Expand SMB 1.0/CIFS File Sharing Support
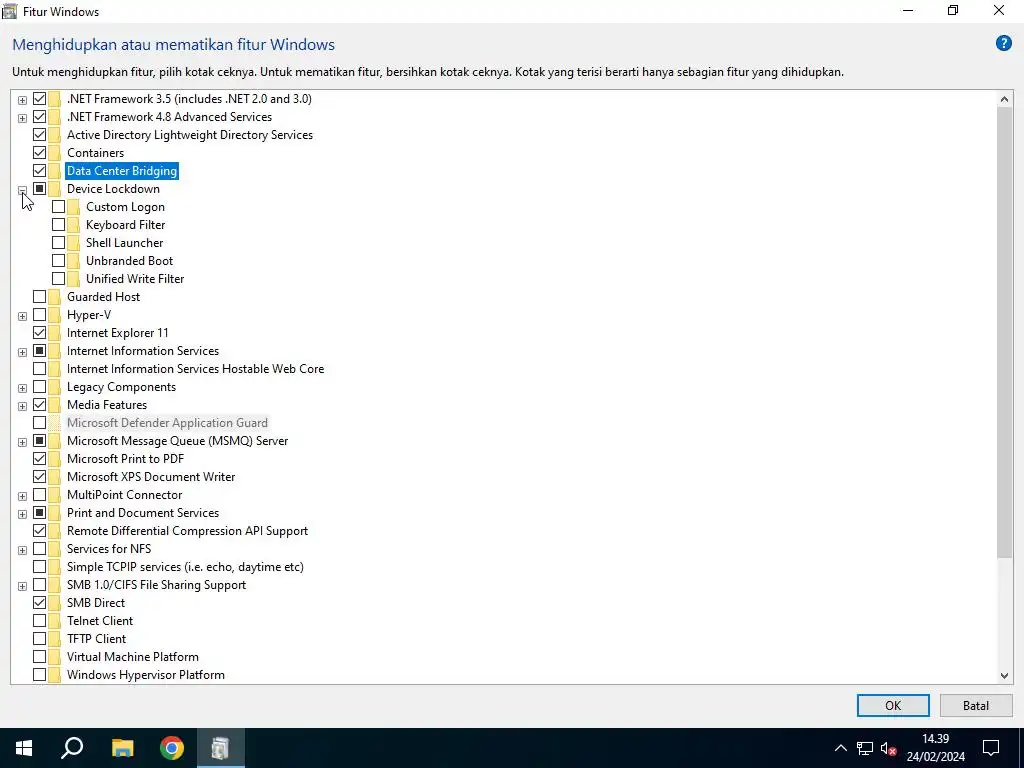The height and width of the screenshot is (768, 1024). click(22, 586)
